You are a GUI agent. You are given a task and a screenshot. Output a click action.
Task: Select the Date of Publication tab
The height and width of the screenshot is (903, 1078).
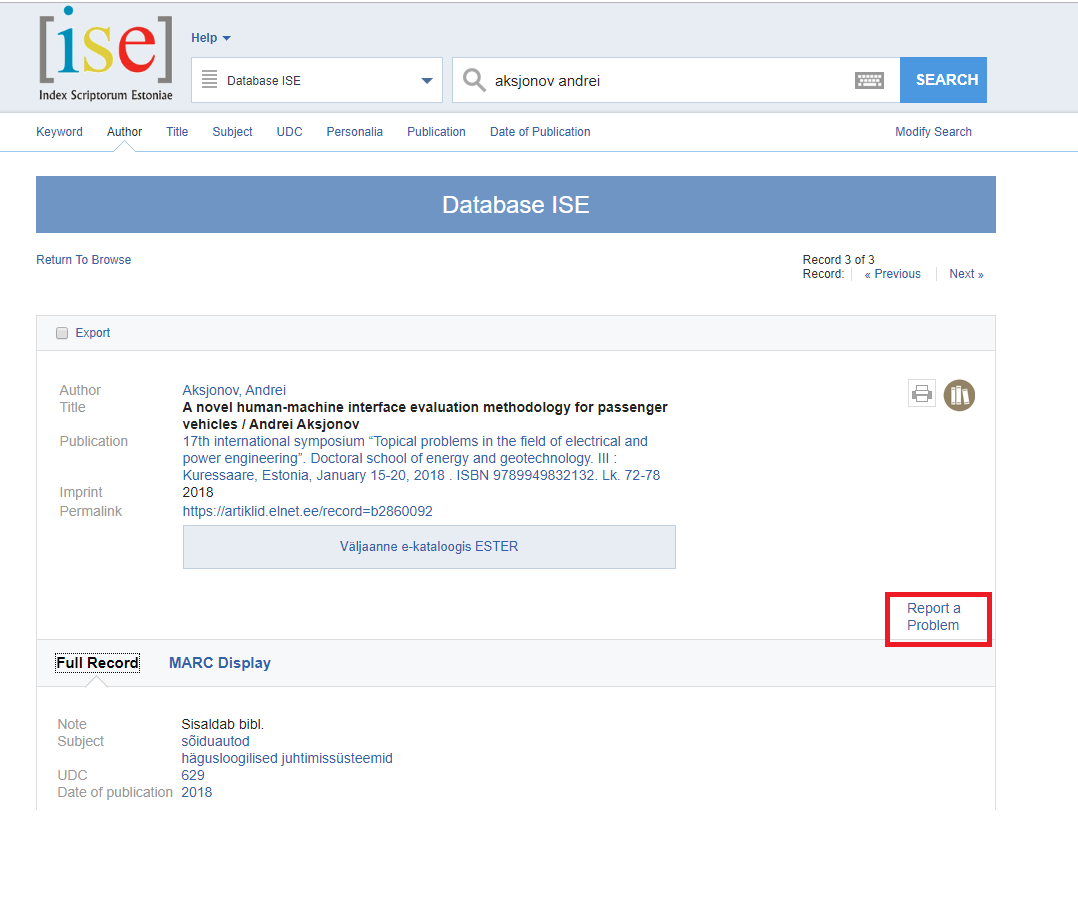(540, 131)
